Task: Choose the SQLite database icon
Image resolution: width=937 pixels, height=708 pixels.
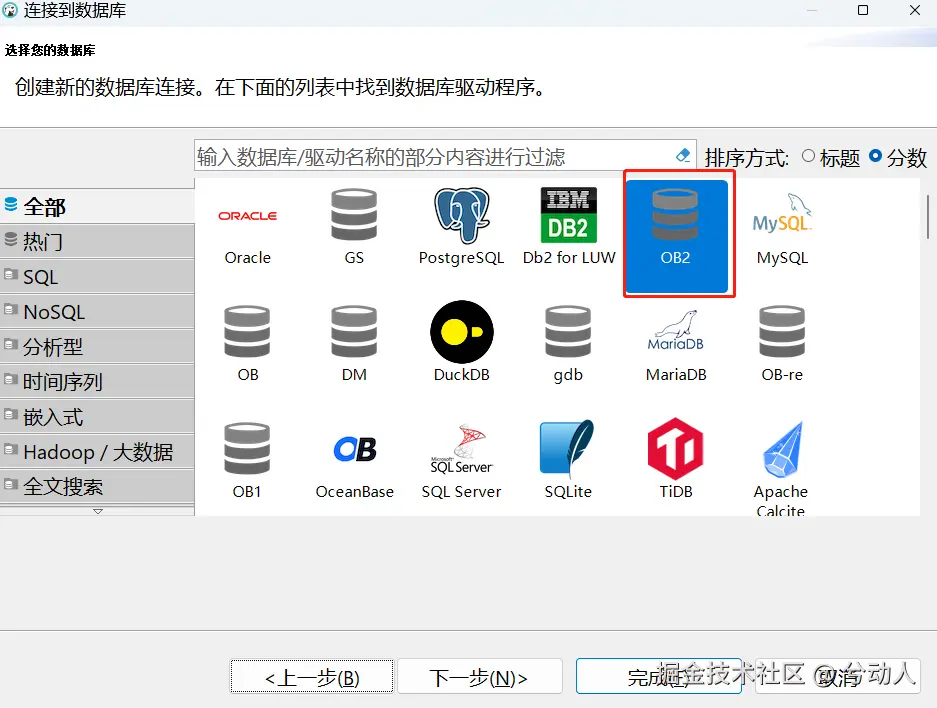Action: pos(567,460)
